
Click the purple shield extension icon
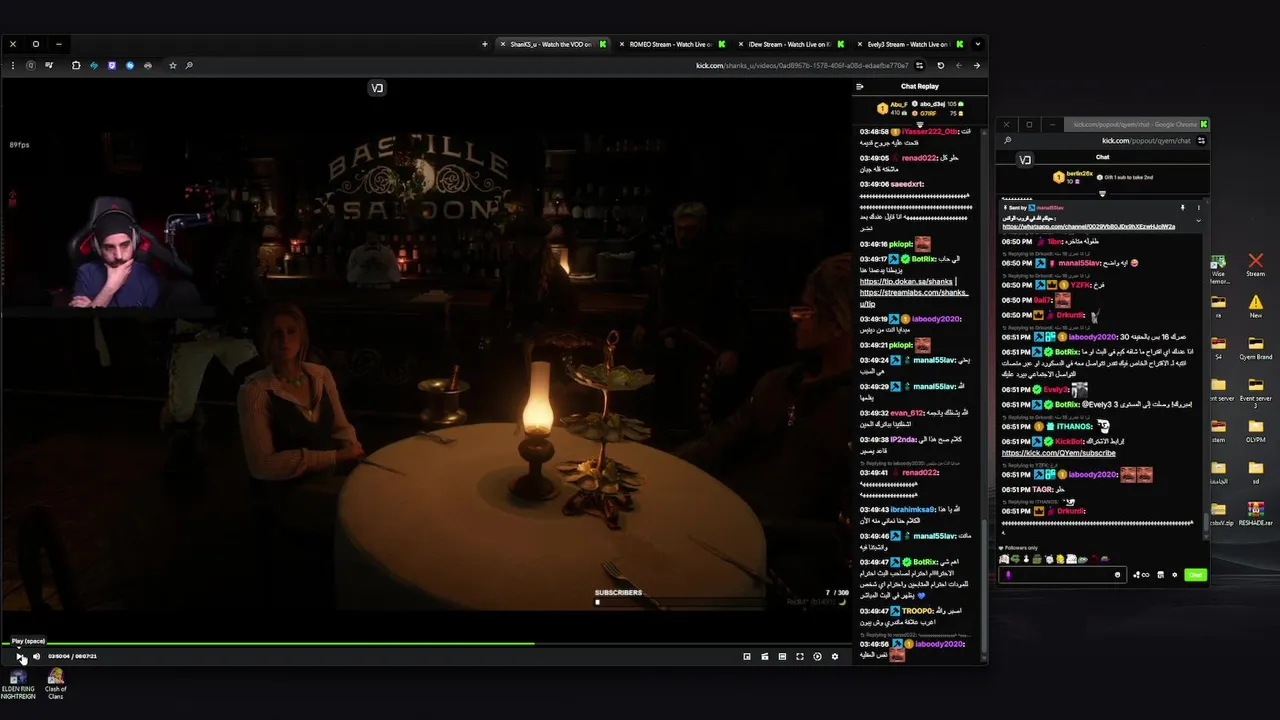(x=112, y=66)
